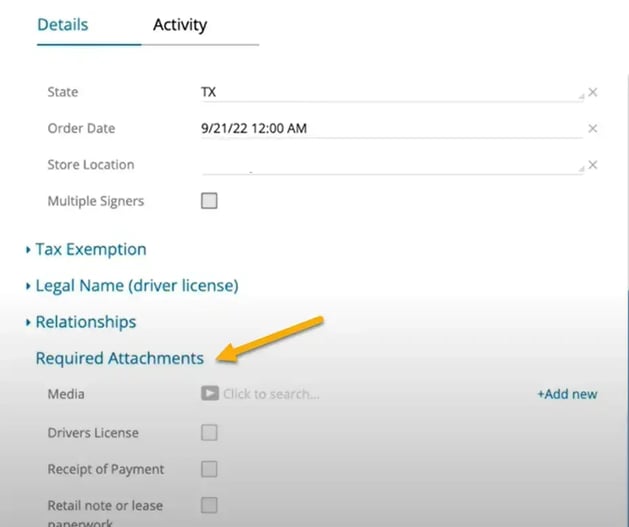Viewport: 629px width, 527px height.
Task: Expand the Relationships section
Action: 85,322
